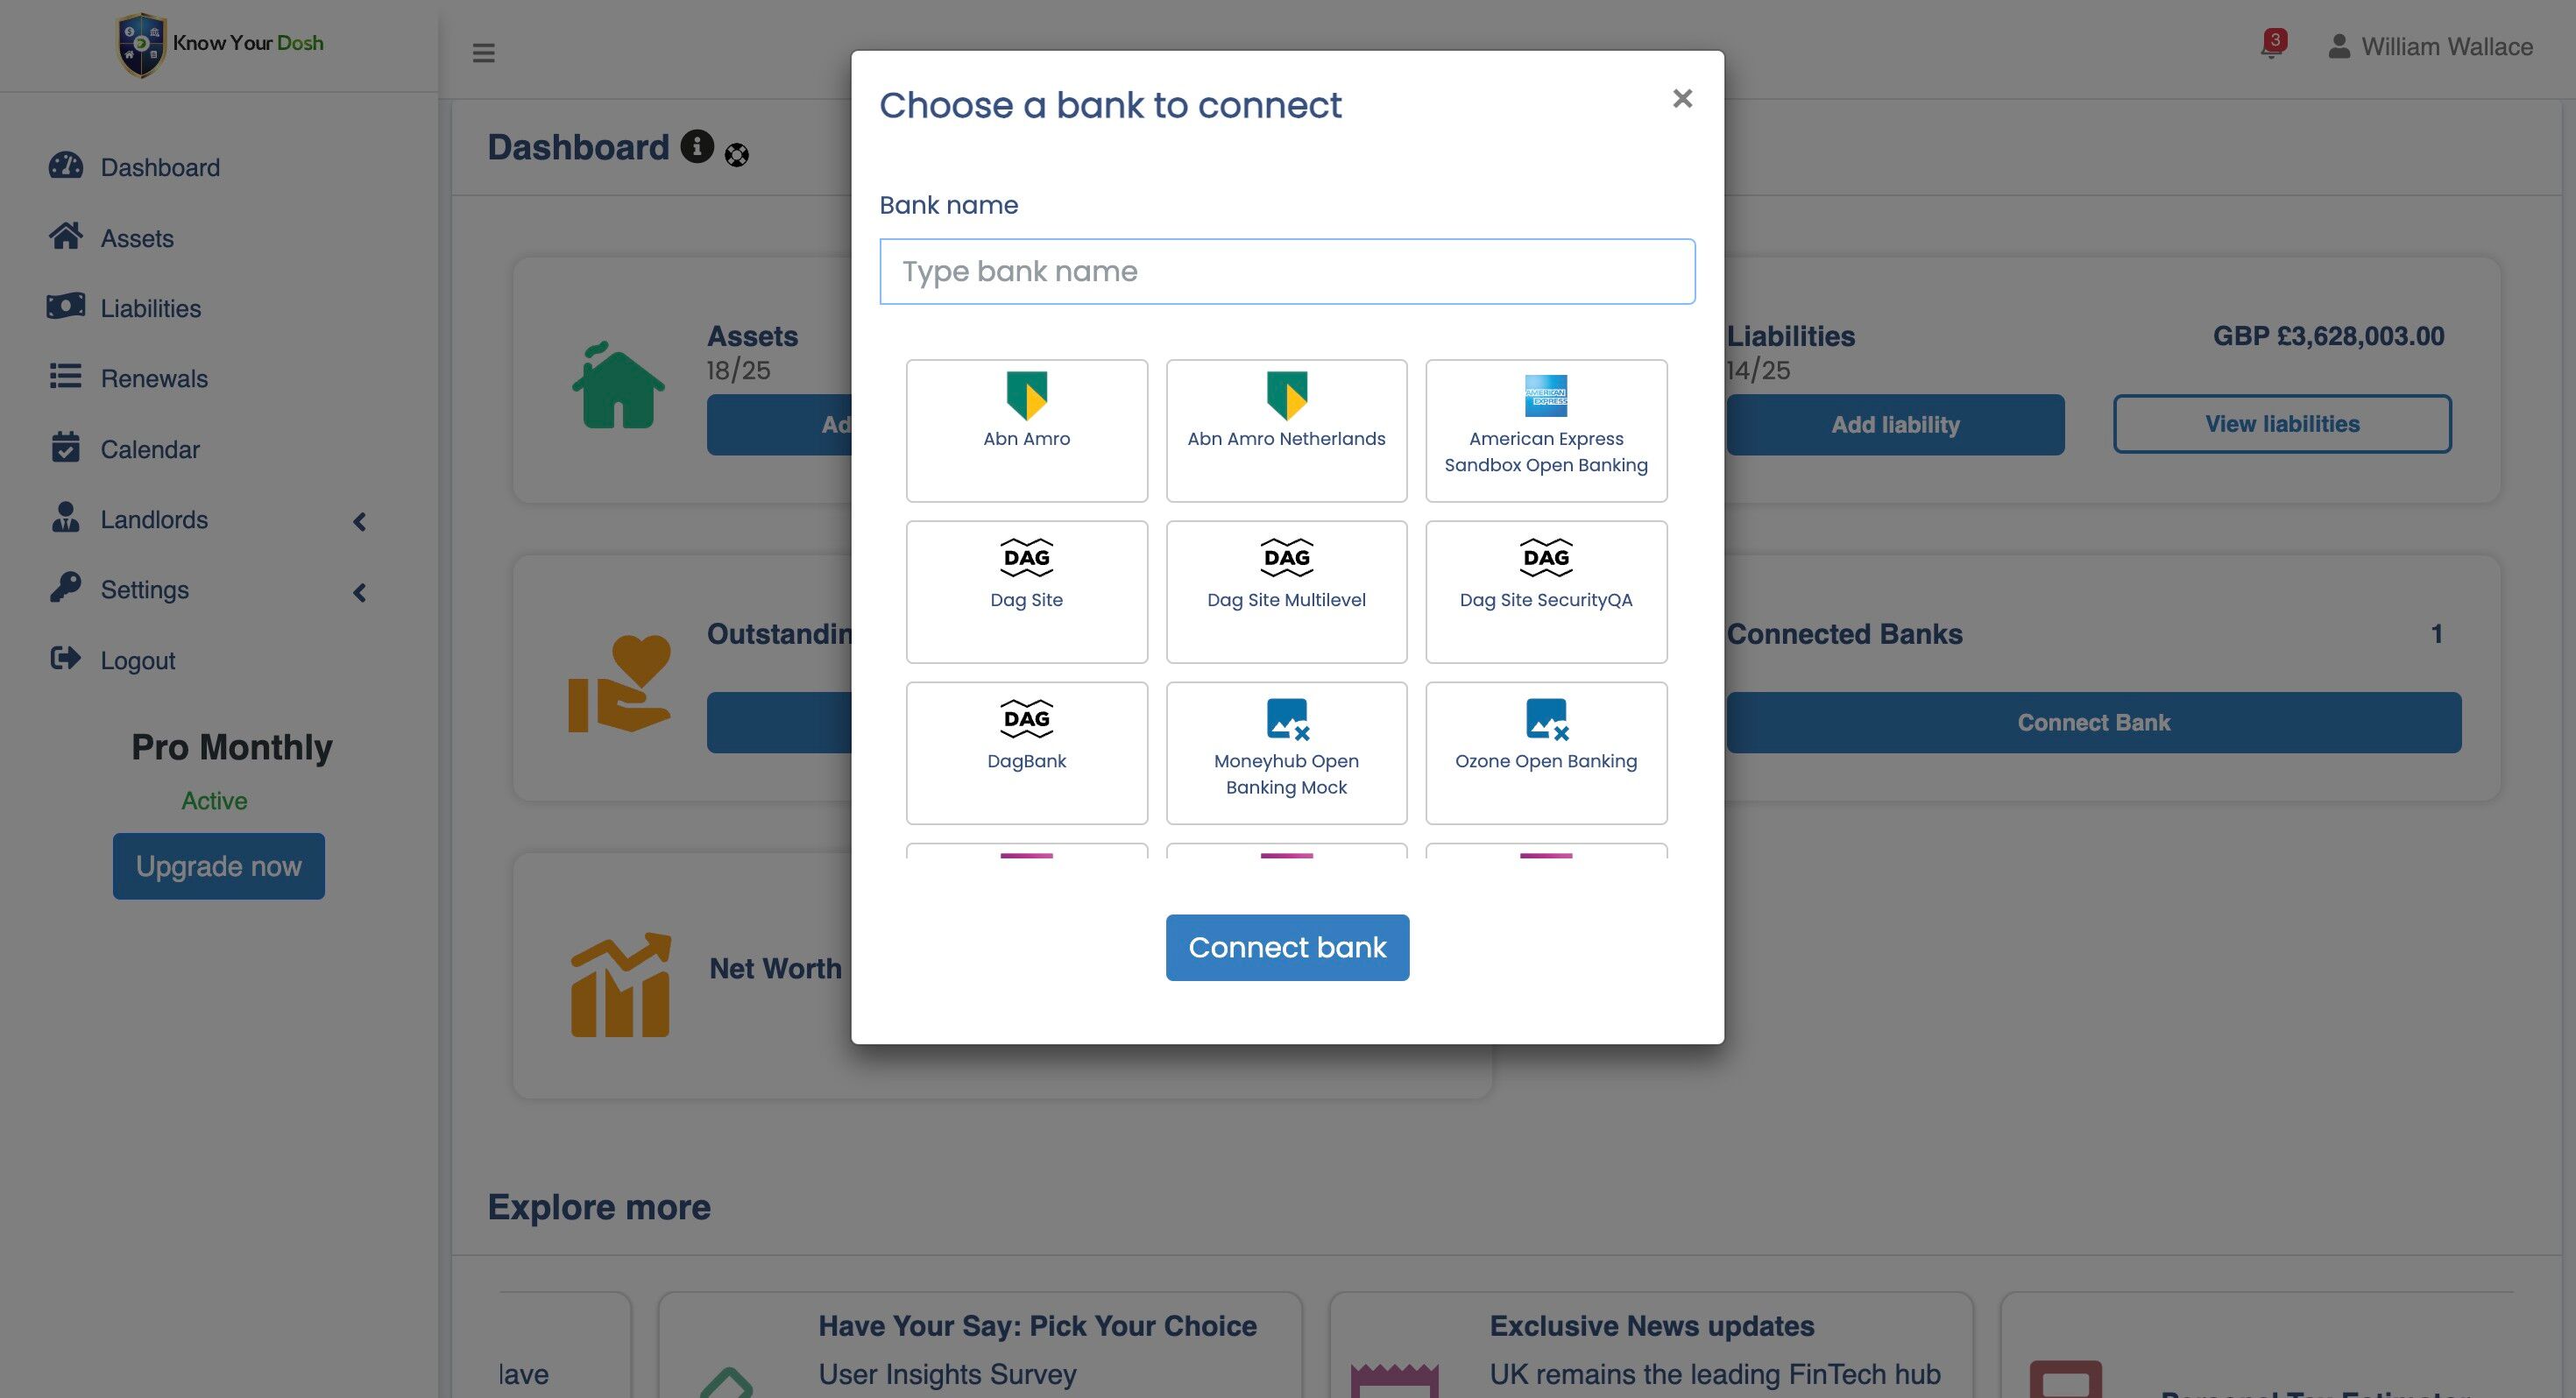Click the Upgrade now button
Screen dimensions: 2576x1398
click(218, 866)
